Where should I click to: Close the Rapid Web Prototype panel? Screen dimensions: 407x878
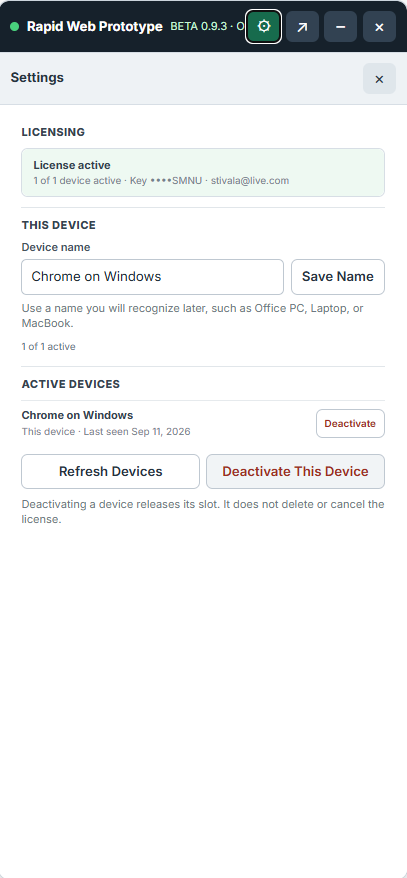[x=379, y=26]
